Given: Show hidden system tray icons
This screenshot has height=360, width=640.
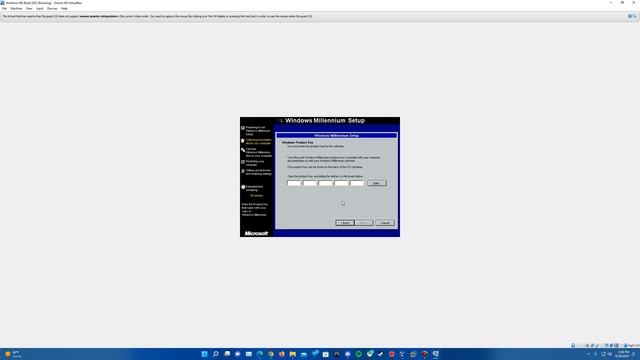Looking at the screenshot, I should coord(588,354).
